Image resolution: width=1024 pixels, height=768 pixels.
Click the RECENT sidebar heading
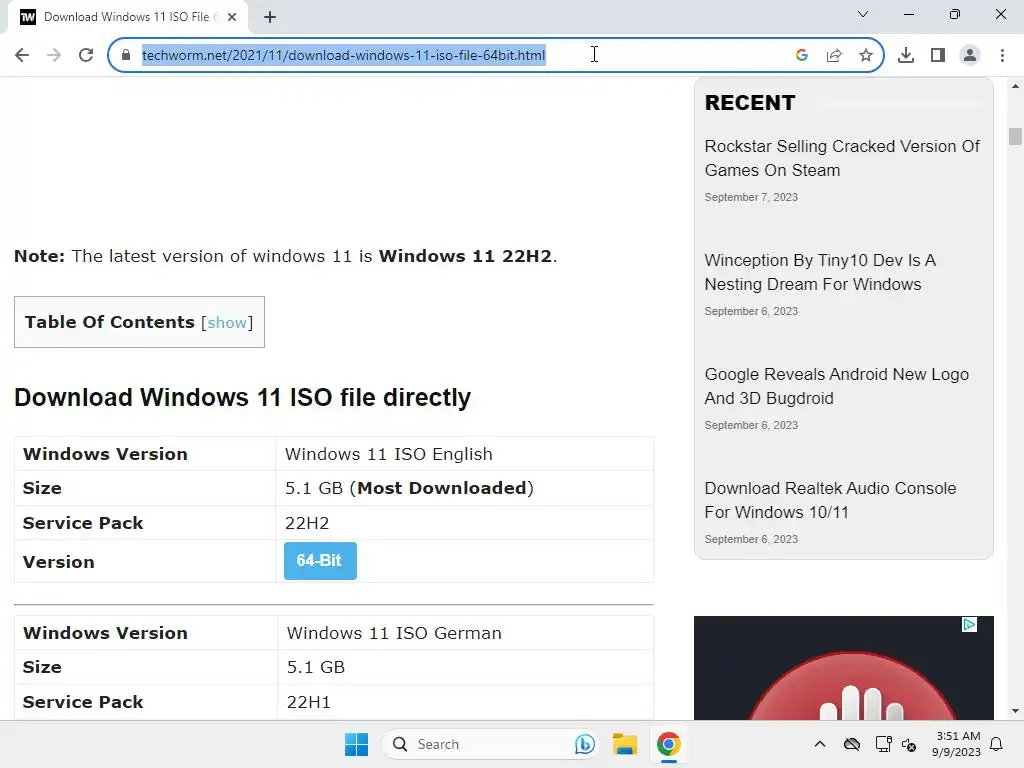pos(750,103)
